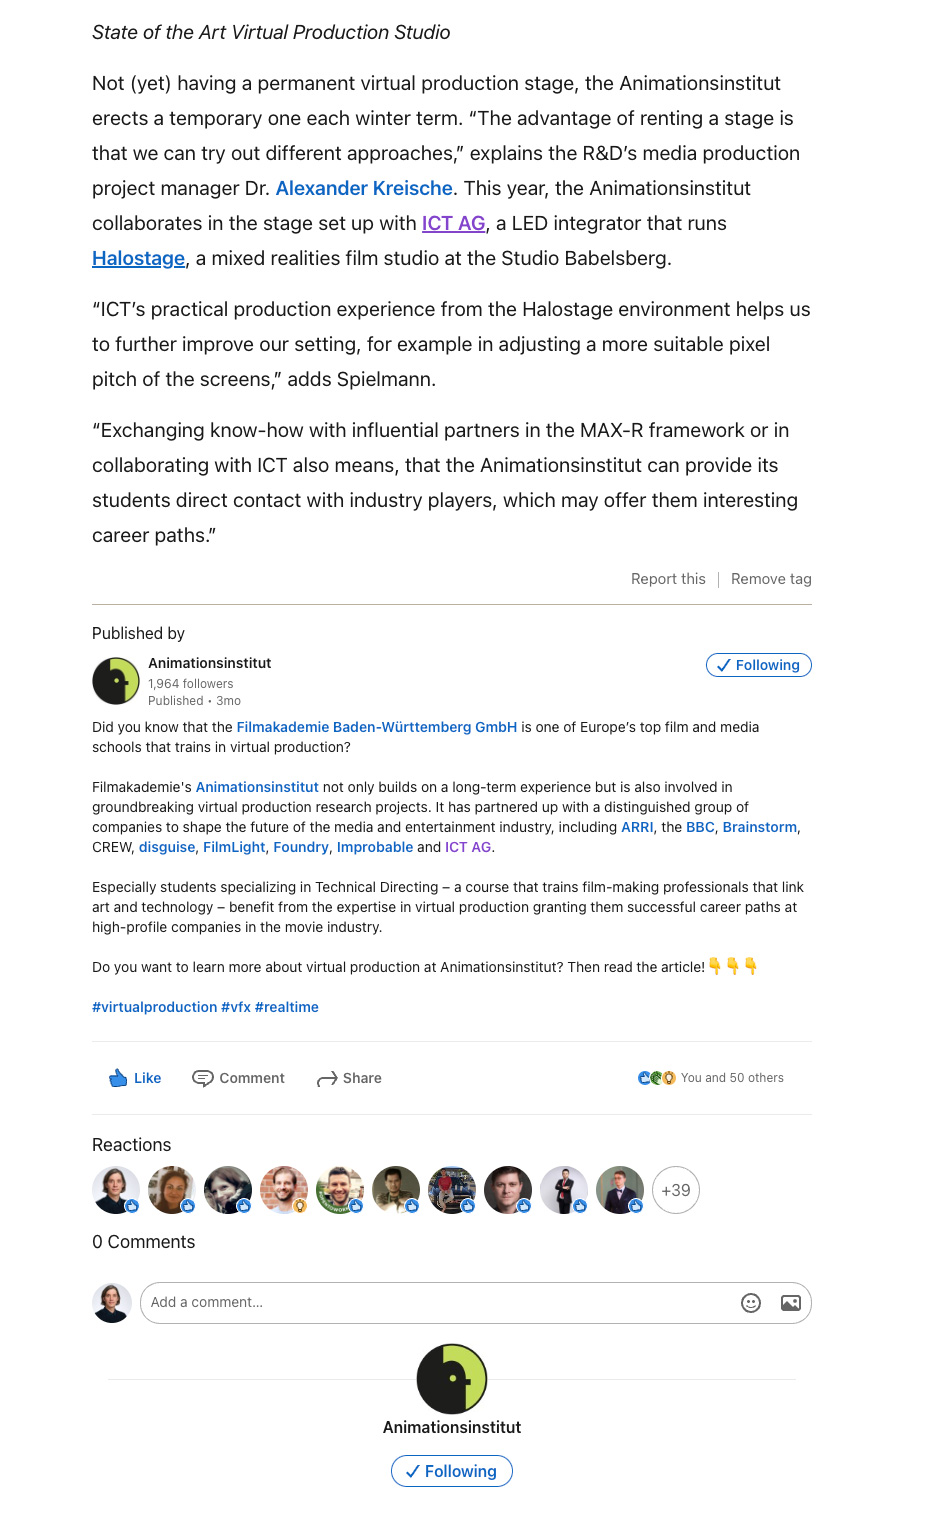926x1520 pixels.
Task: Click into the Add a comment field
Action: pyautogui.click(x=440, y=1303)
